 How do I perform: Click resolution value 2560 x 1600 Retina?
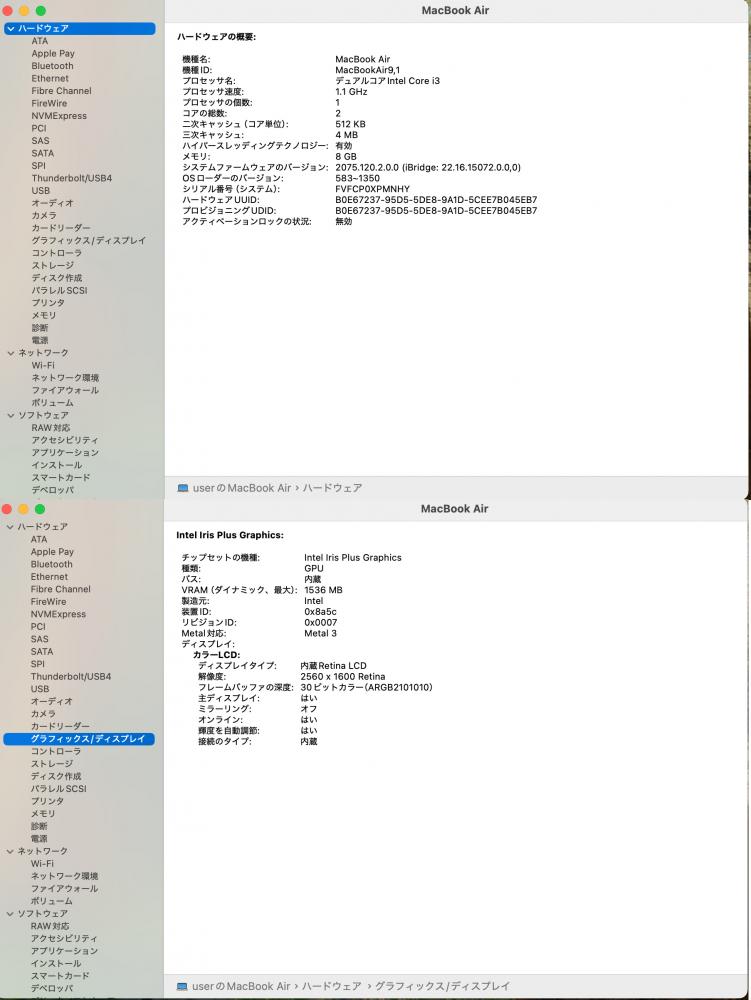343,677
